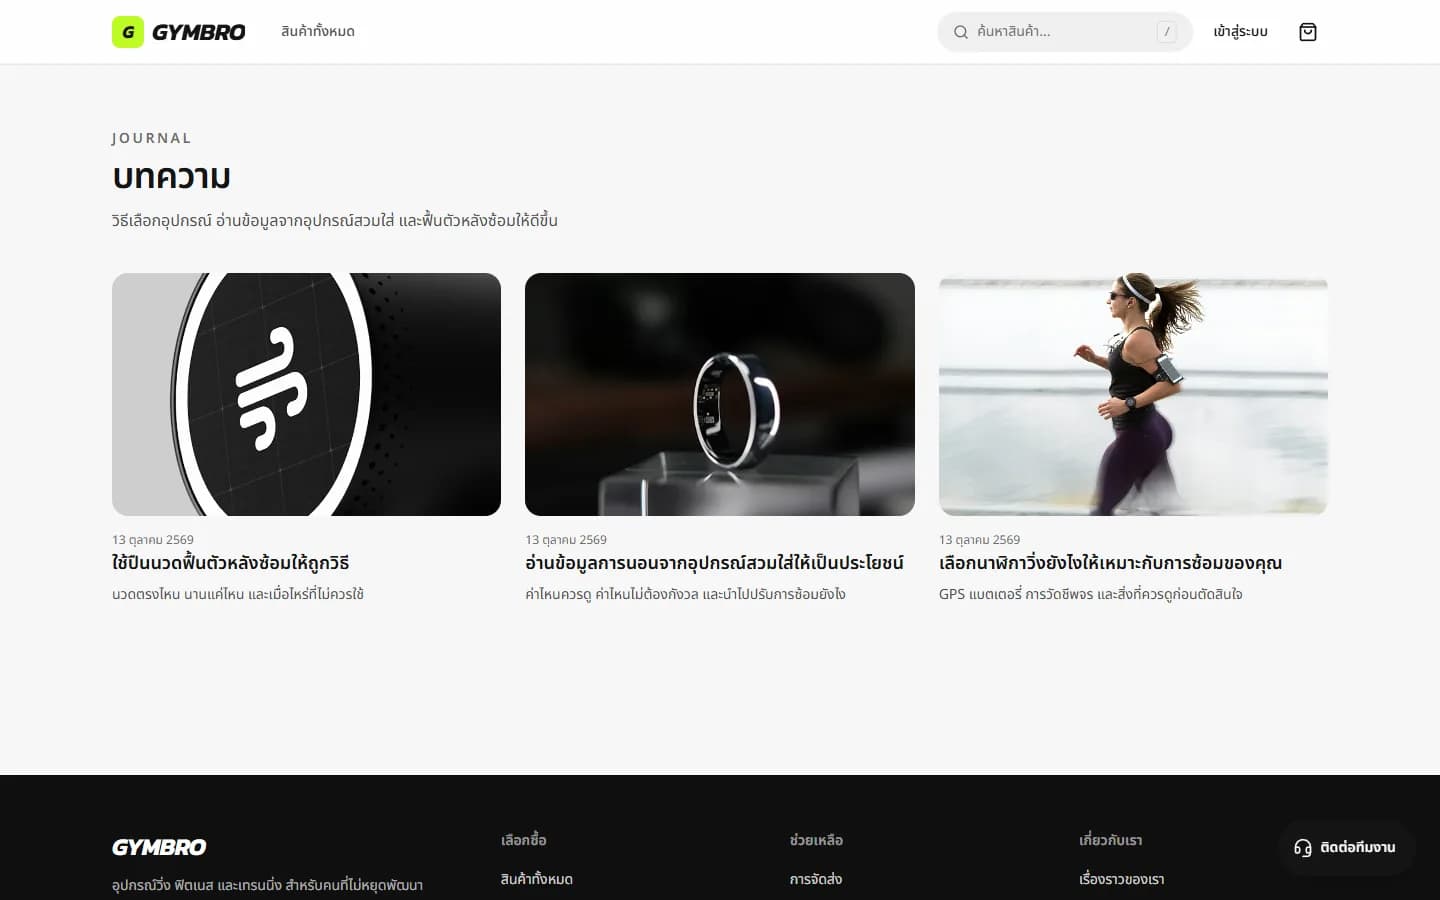The image size is (1440, 900).
Task: Open footer link เรื่องราวของเรา
Action: (1122, 879)
